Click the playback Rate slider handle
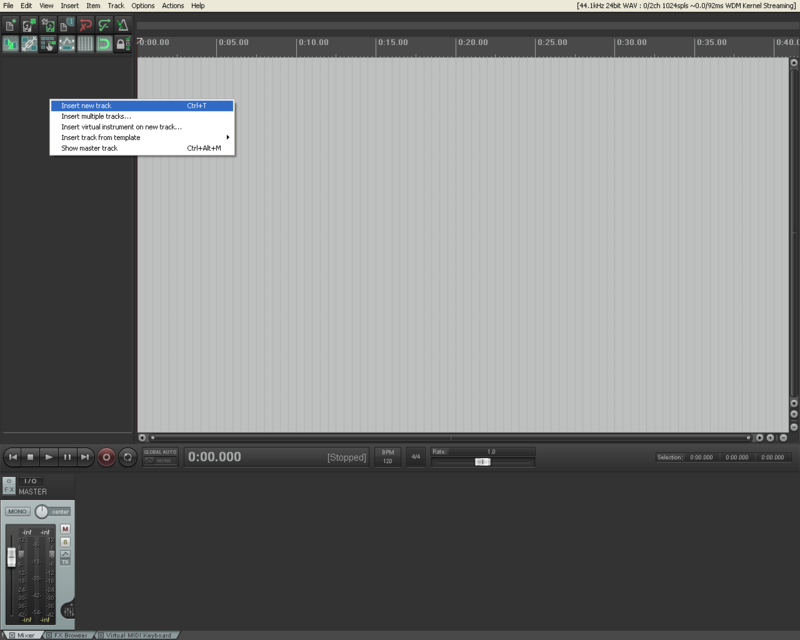Screen dimensions: 800x640 click(x=482, y=462)
